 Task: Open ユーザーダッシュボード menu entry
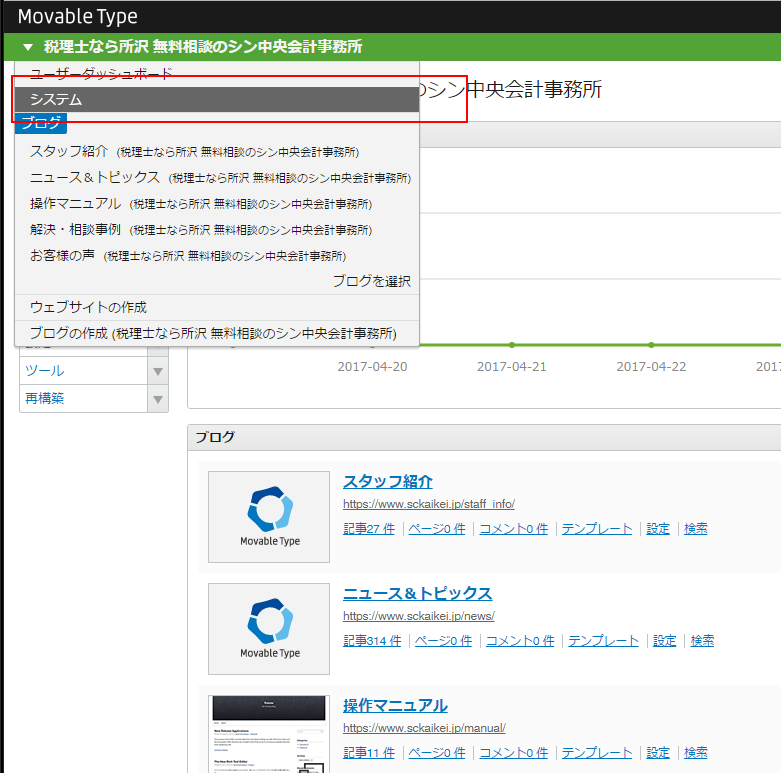[x=217, y=74]
